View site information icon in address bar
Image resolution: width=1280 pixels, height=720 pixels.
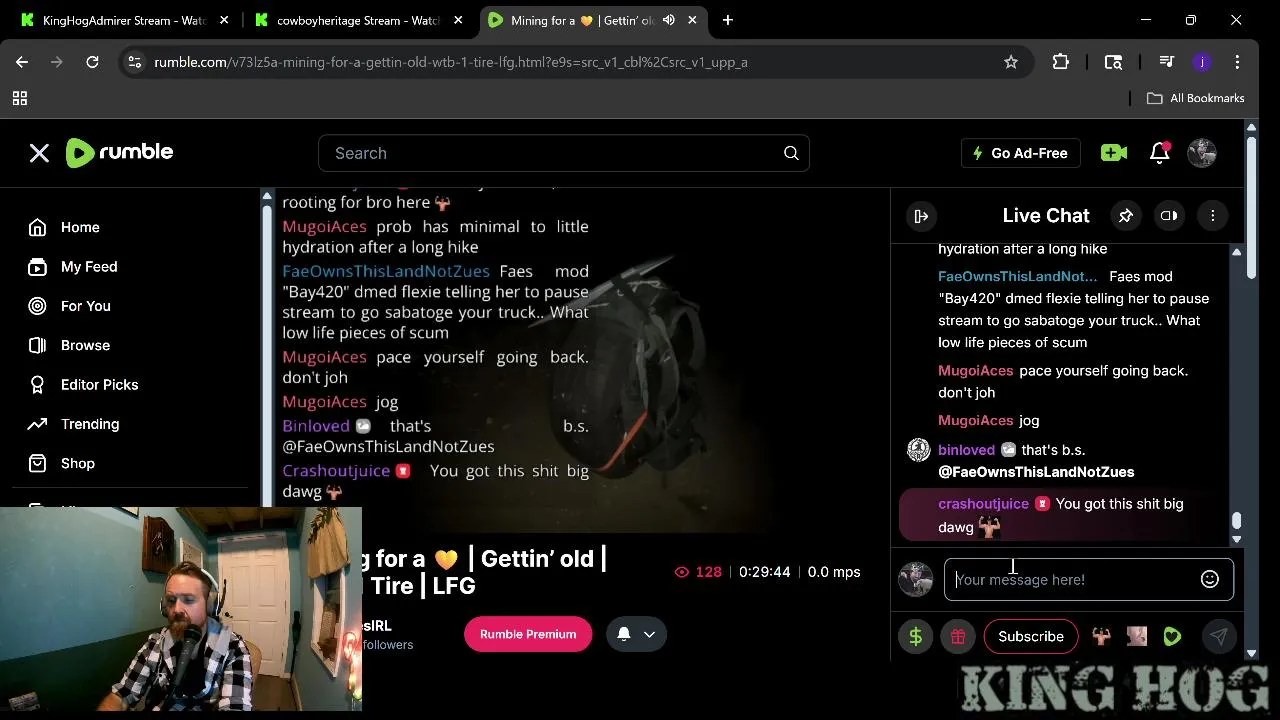click(135, 62)
